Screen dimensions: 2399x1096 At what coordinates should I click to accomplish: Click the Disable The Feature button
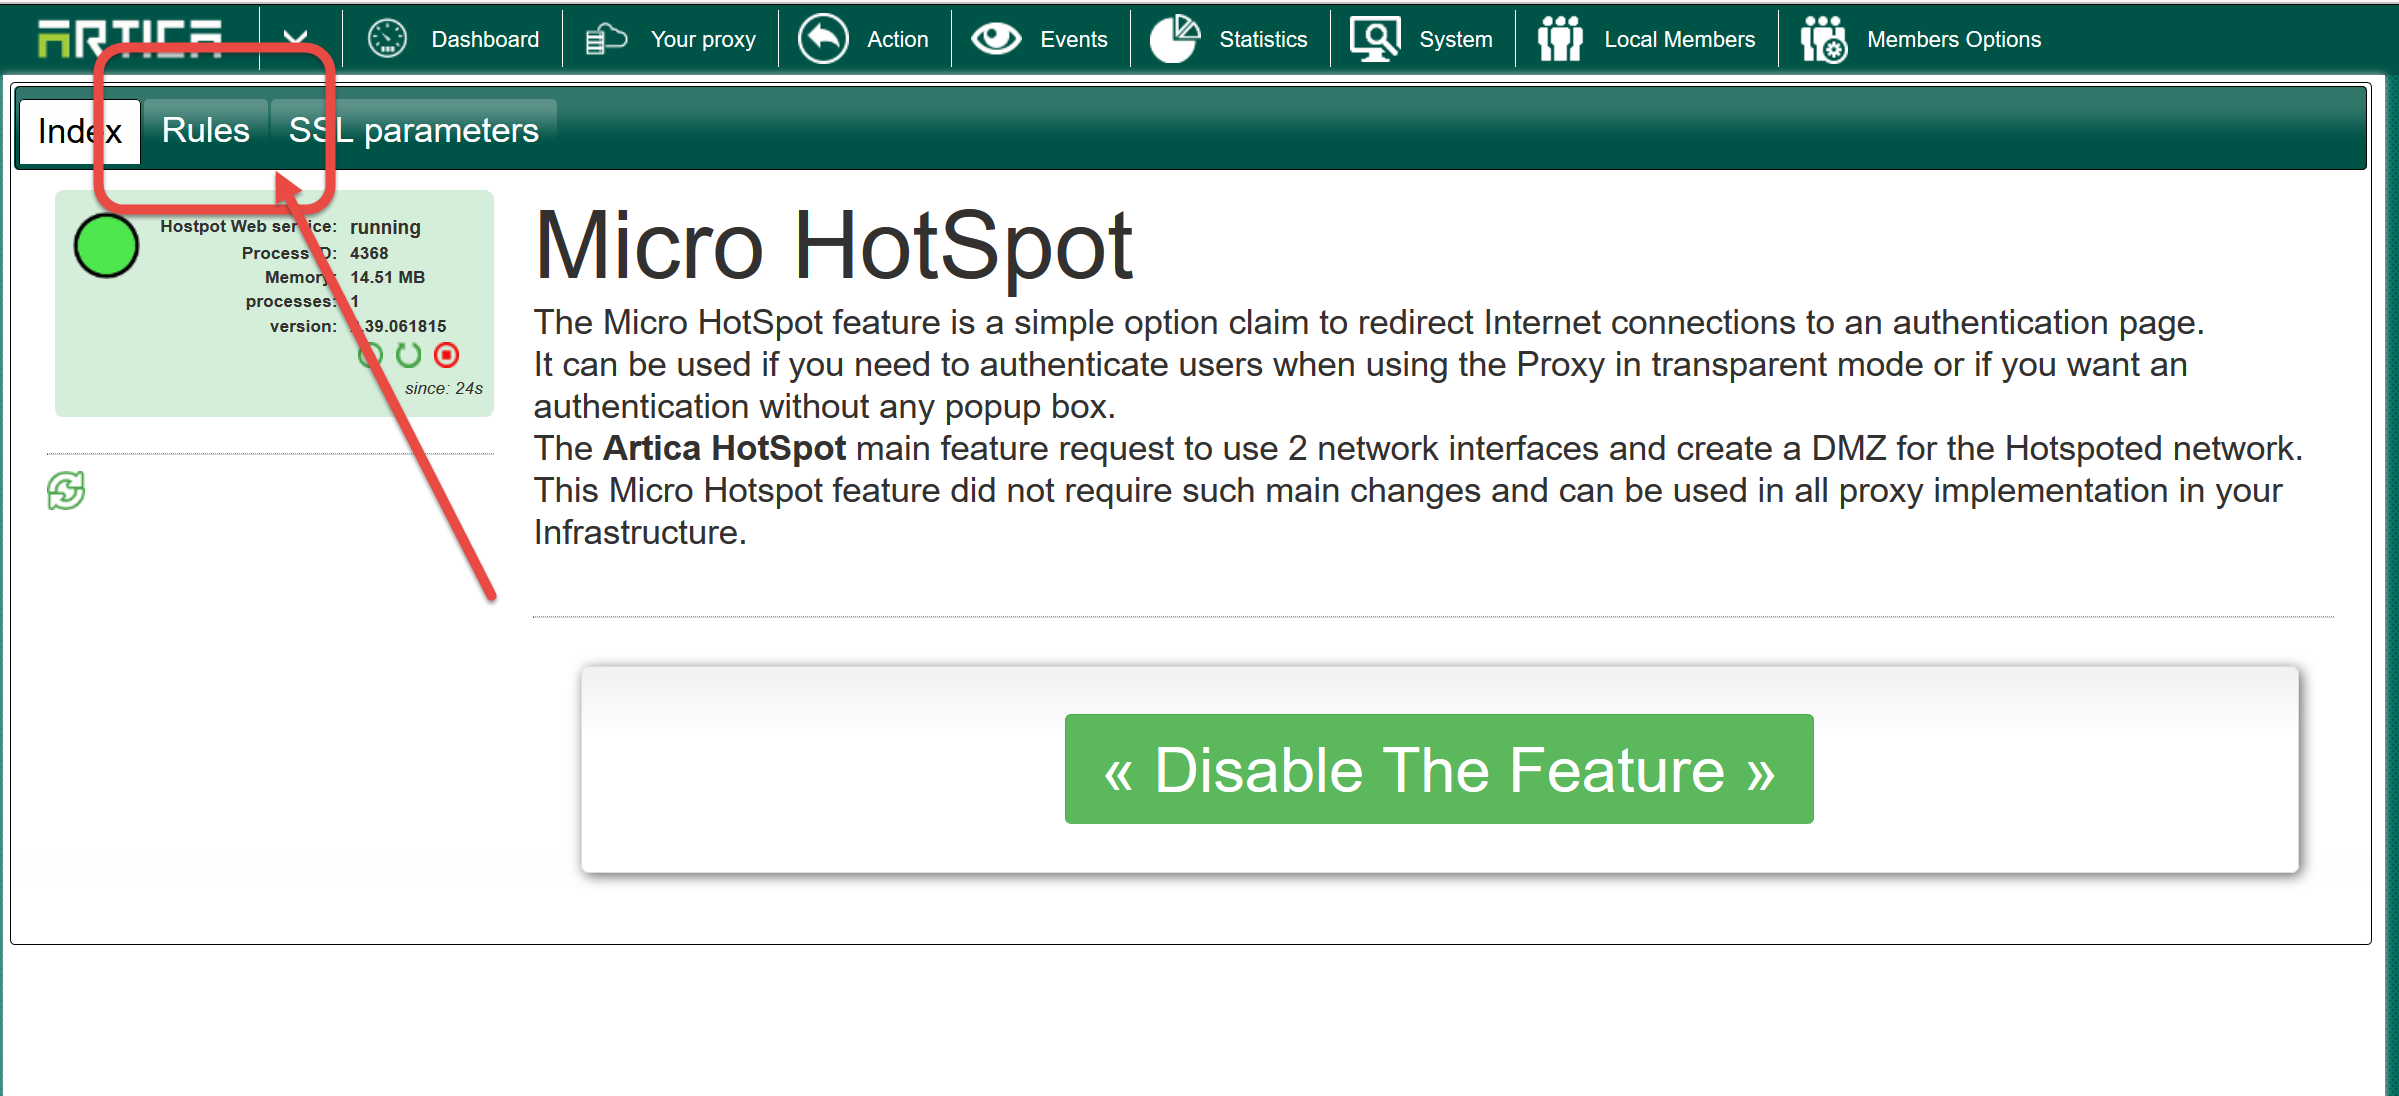1439,769
